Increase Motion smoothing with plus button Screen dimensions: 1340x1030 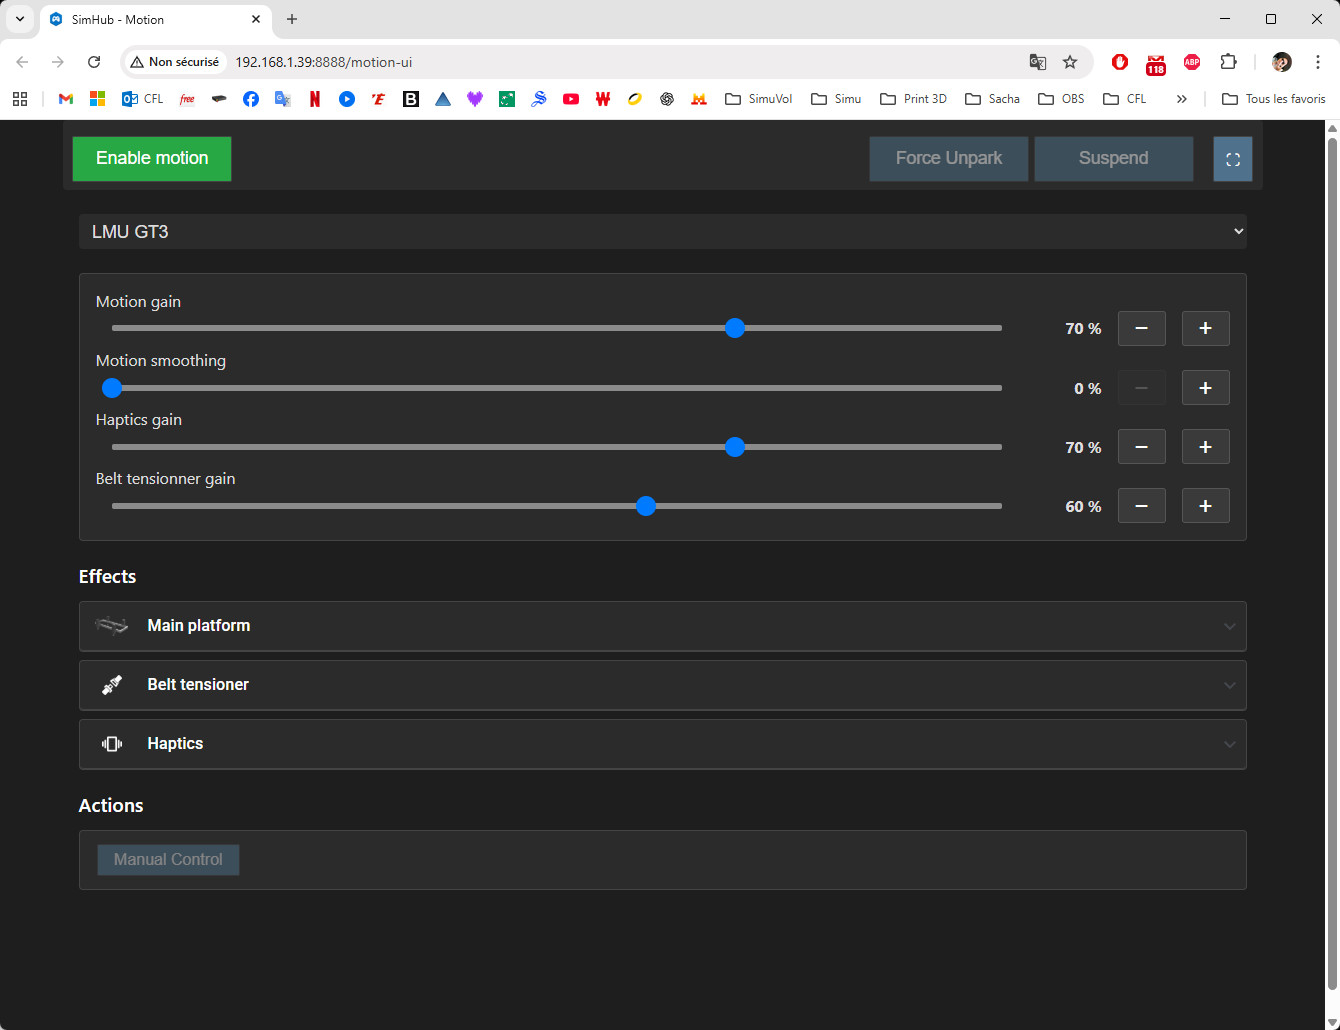click(1205, 388)
